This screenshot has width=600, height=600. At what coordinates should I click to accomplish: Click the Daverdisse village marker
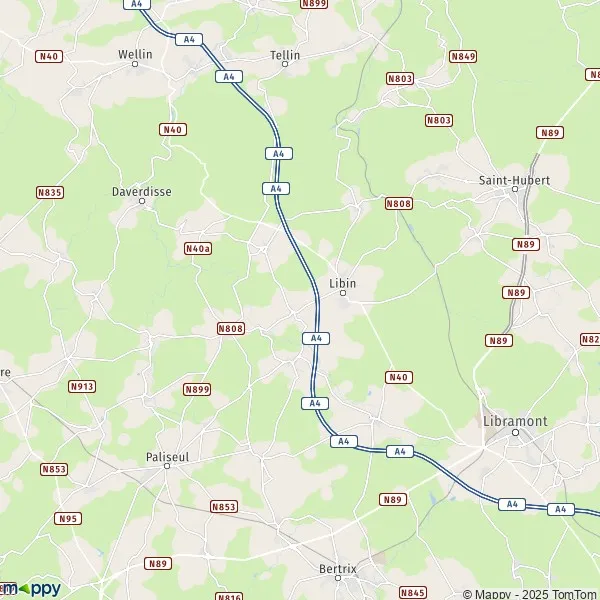click(x=142, y=201)
